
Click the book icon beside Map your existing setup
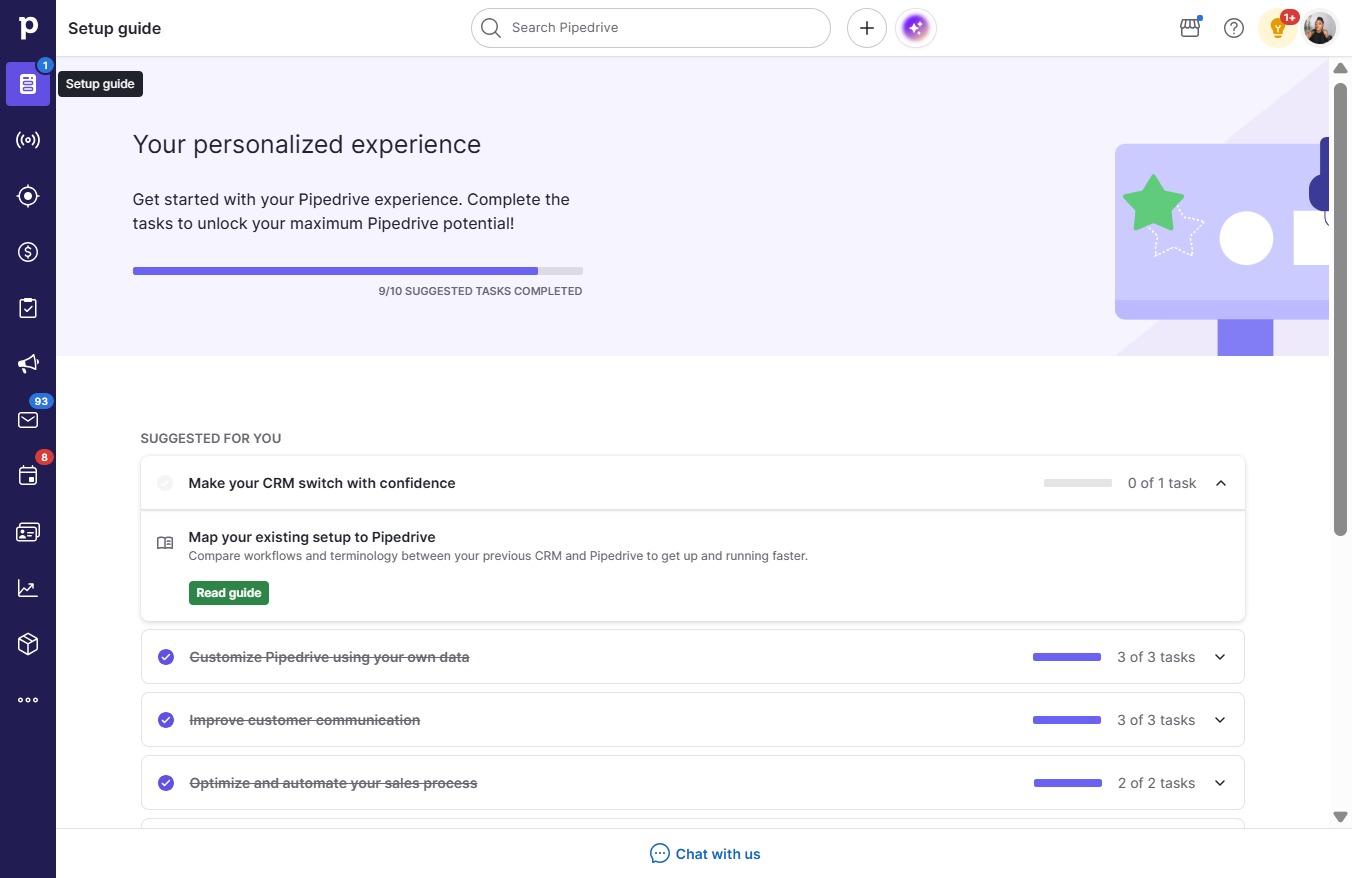pyautogui.click(x=165, y=543)
